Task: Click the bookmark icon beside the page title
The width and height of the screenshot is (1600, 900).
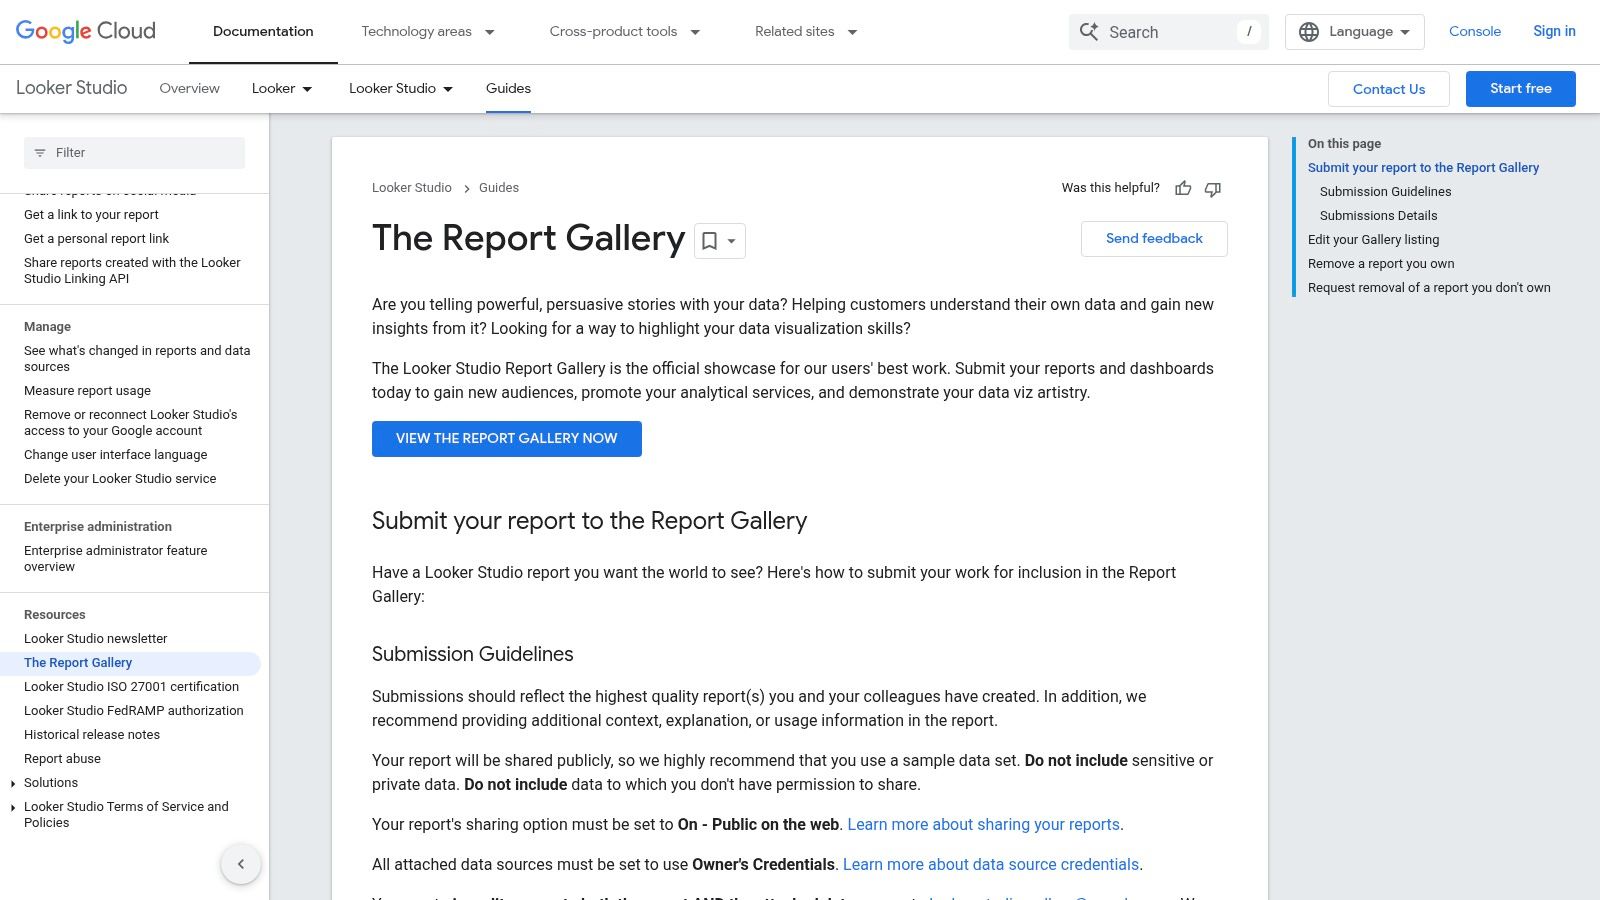Action: point(710,241)
